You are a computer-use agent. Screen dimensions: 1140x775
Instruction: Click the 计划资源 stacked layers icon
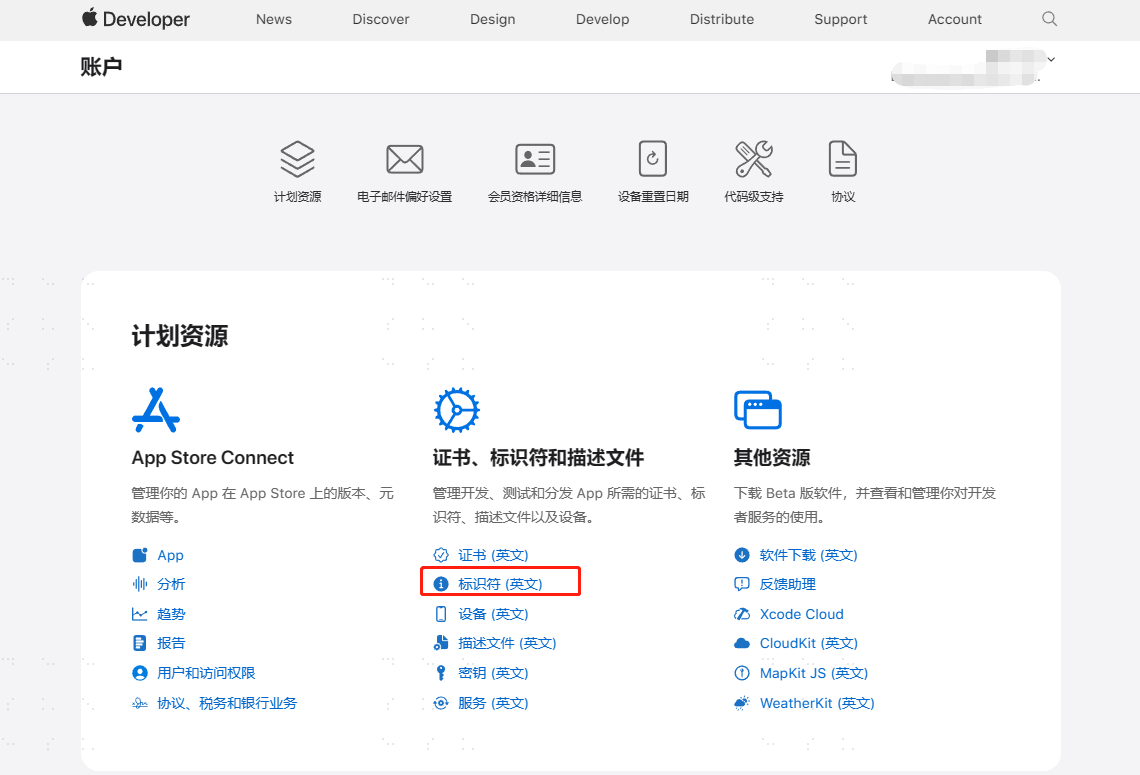297,159
